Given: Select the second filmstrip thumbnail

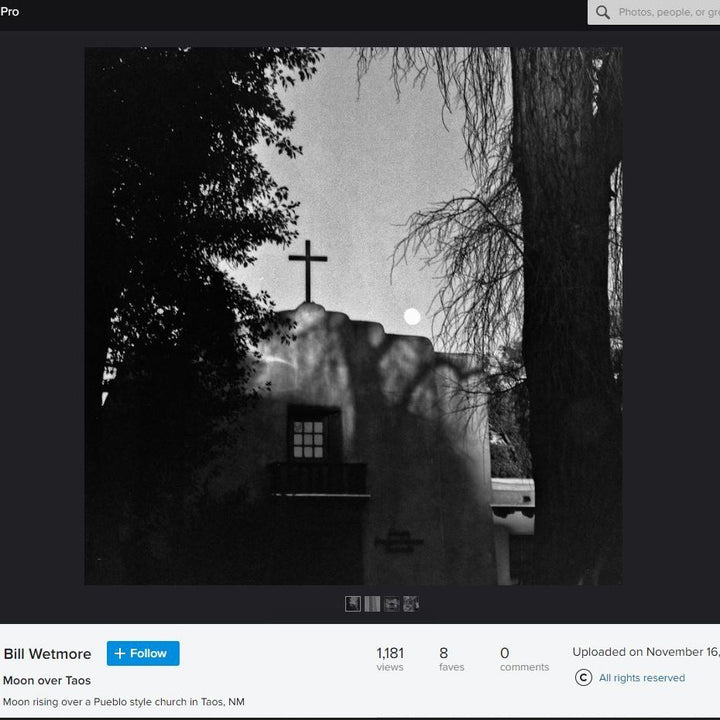Looking at the screenshot, I should tap(372, 604).
